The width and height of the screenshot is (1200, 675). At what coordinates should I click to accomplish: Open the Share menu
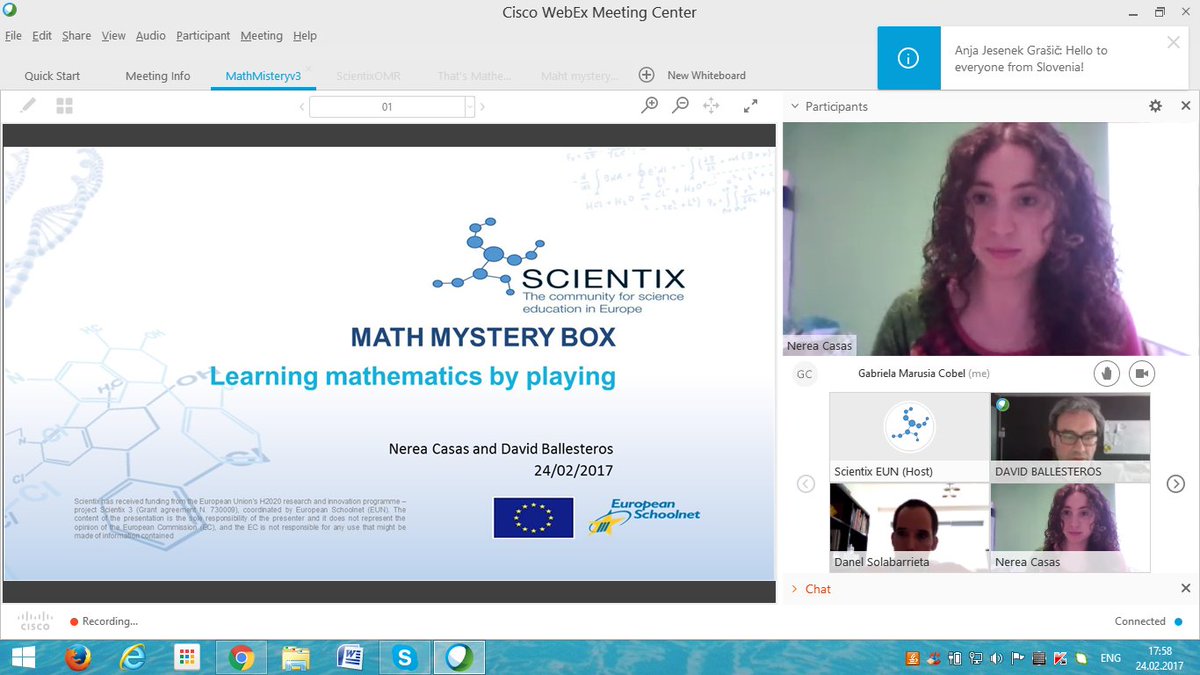click(x=76, y=35)
